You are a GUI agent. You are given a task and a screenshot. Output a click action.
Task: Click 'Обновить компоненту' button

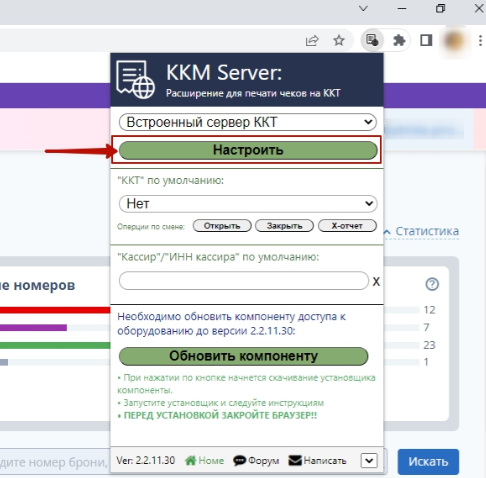244,356
